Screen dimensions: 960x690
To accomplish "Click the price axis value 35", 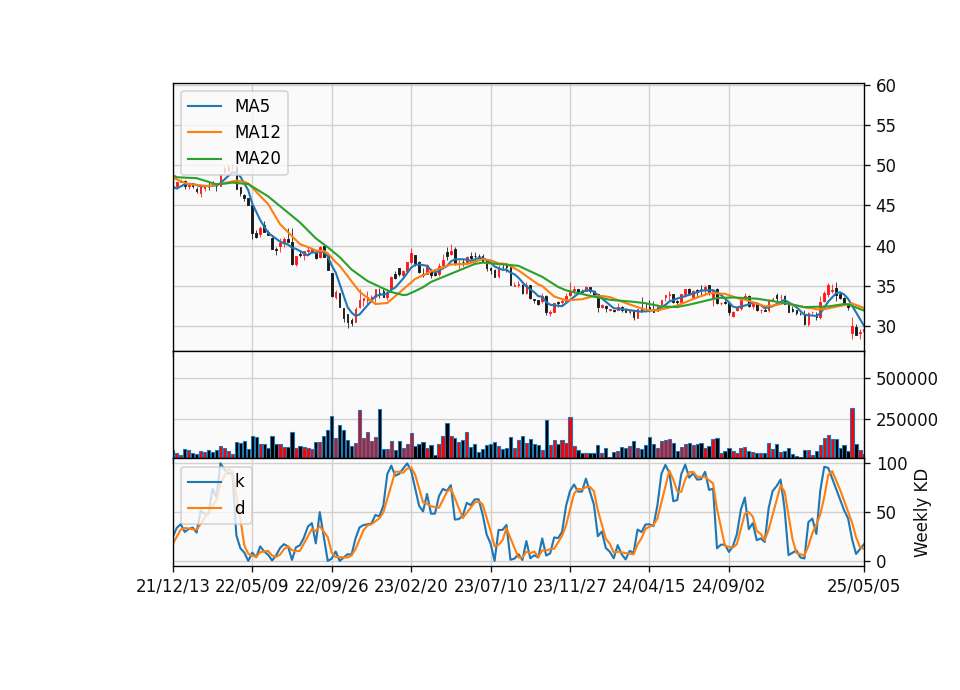I will click(x=885, y=287).
